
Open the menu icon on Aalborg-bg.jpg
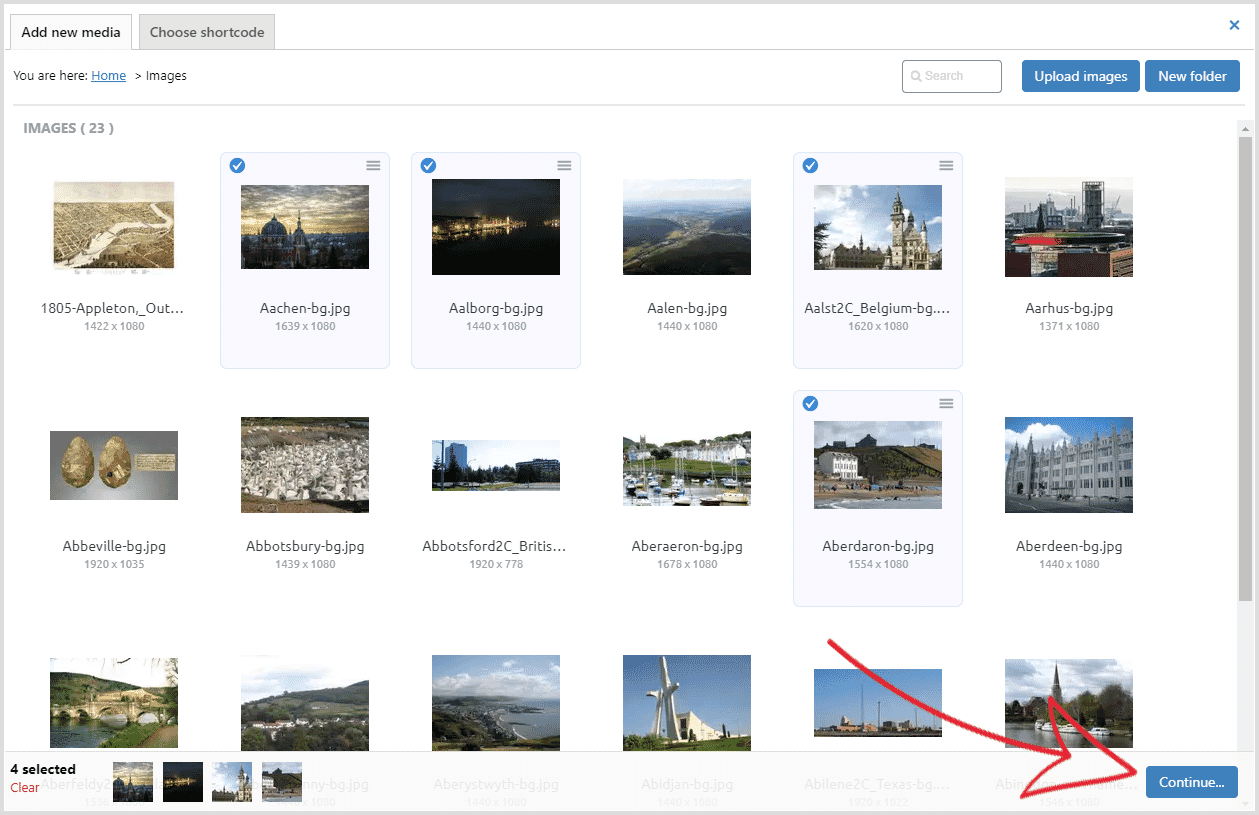point(564,165)
